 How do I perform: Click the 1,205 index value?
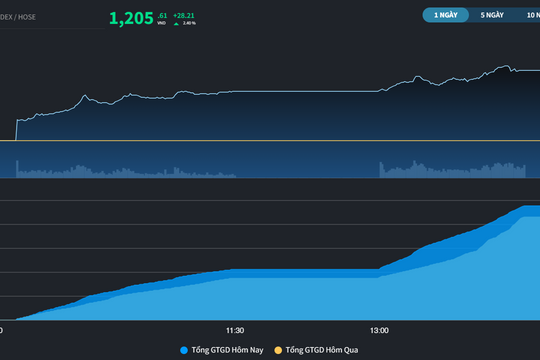[131, 18]
